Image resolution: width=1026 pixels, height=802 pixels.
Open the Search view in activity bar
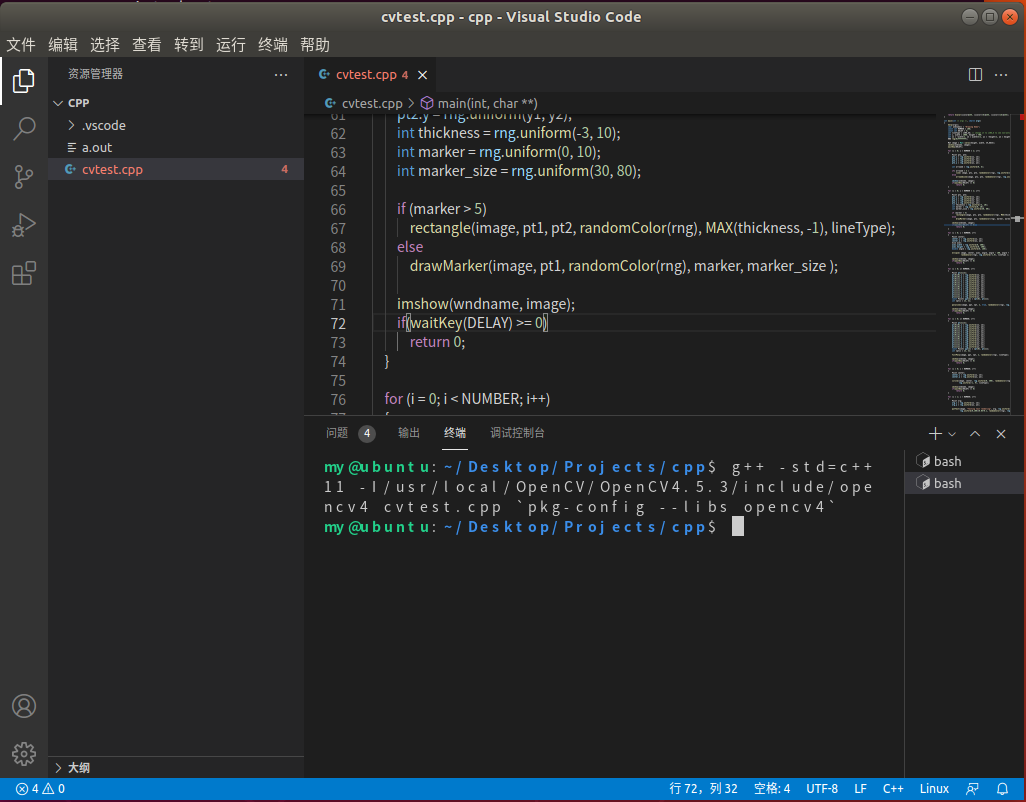(x=24, y=129)
